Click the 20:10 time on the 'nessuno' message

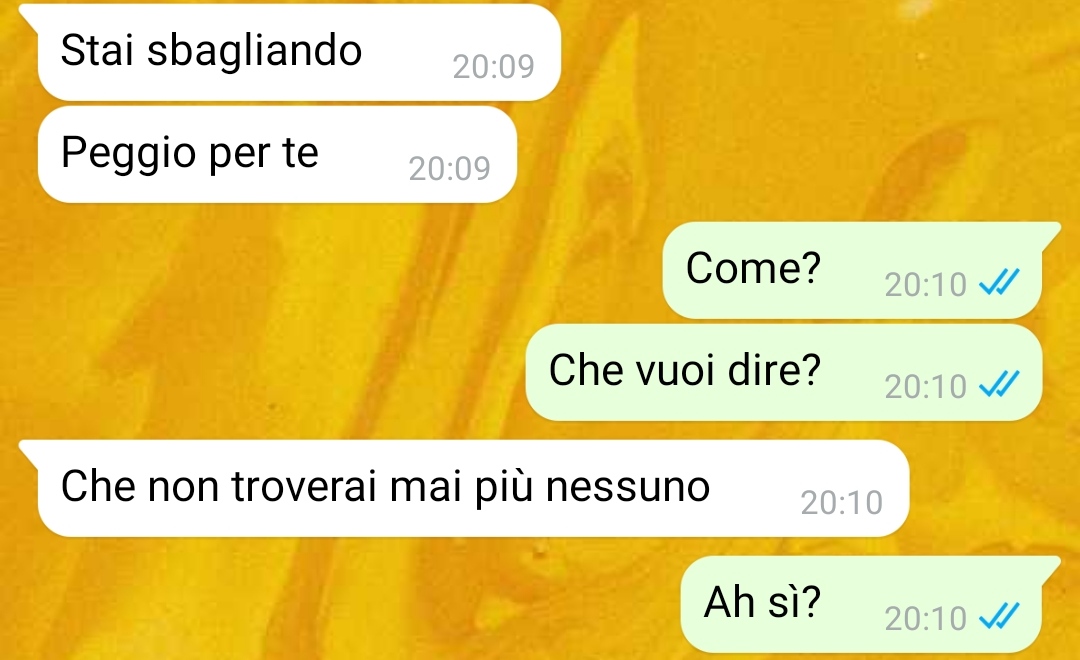tap(842, 503)
